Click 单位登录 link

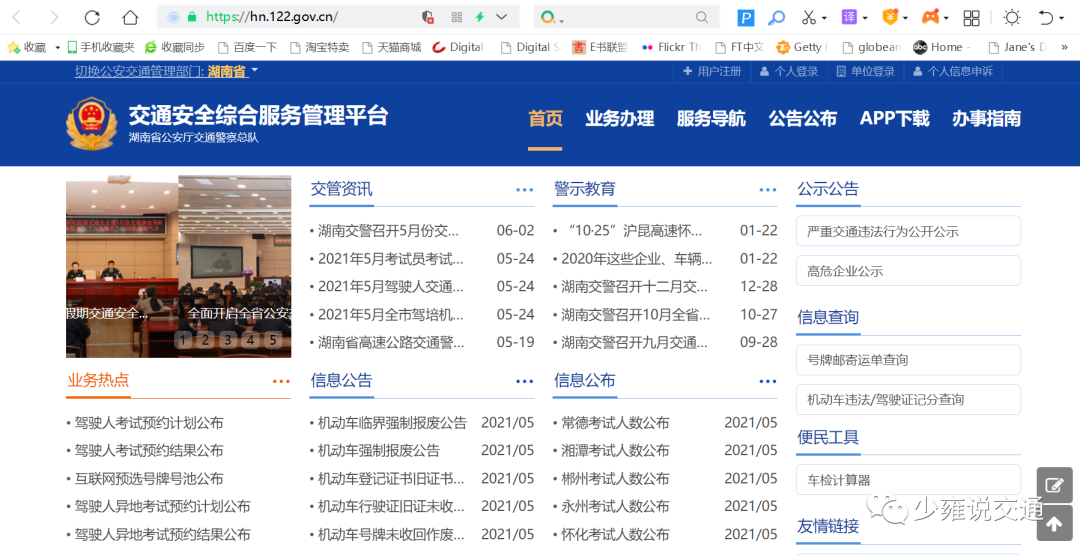click(865, 71)
